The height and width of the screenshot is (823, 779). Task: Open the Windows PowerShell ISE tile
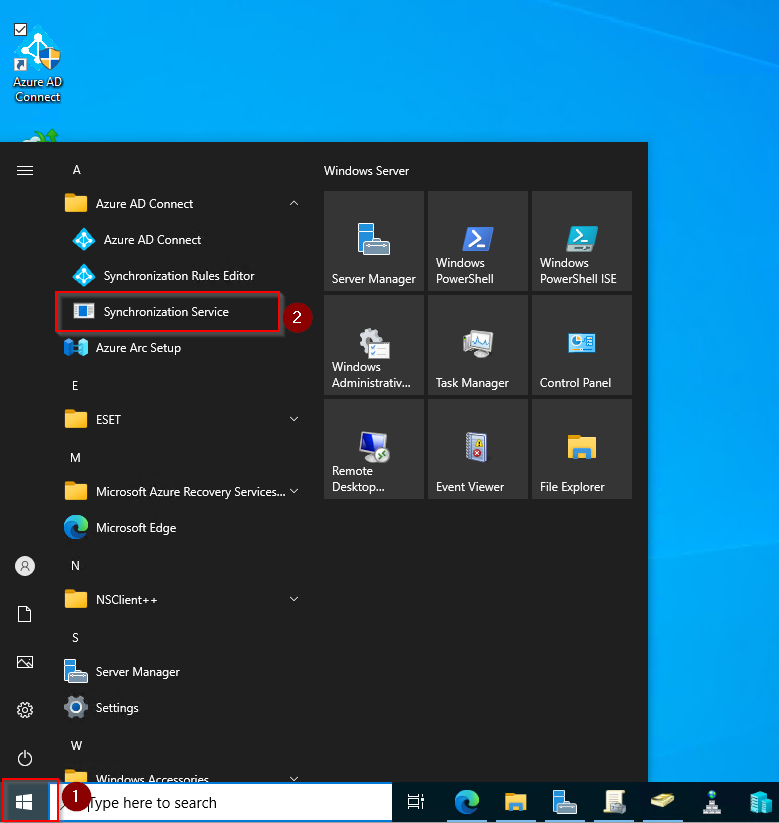582,241
